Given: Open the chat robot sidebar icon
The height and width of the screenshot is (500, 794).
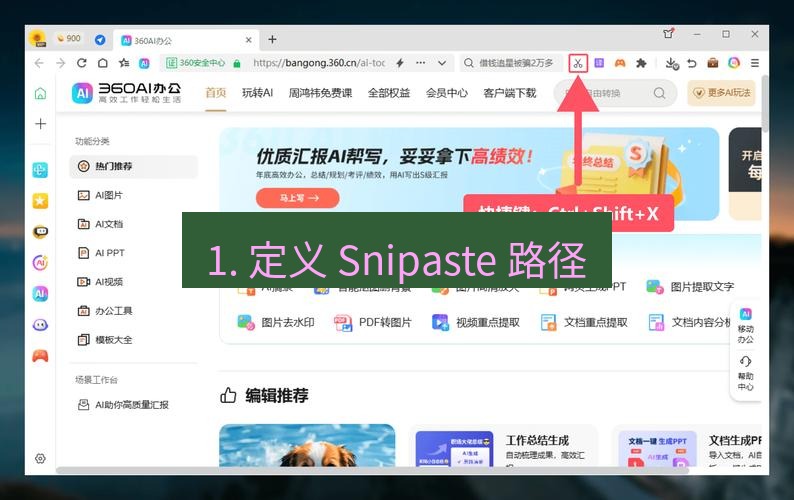Looking at the screenshot, I should [x=41, y=232].
